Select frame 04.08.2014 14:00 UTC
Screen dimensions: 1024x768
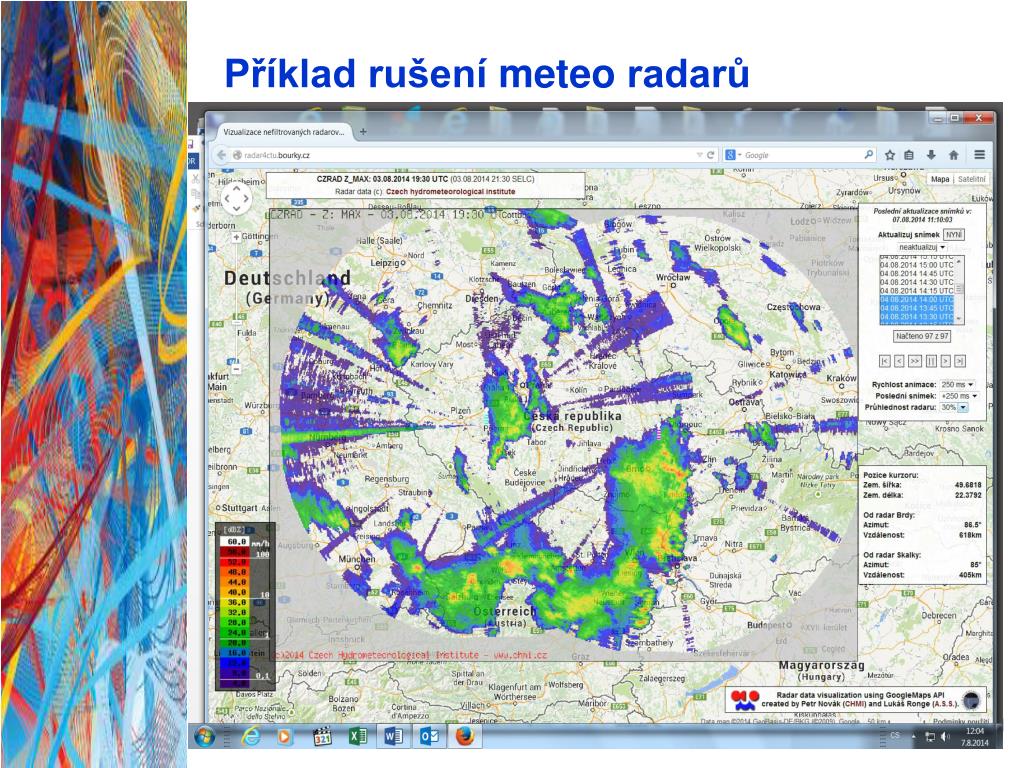[x=916, y=299]
